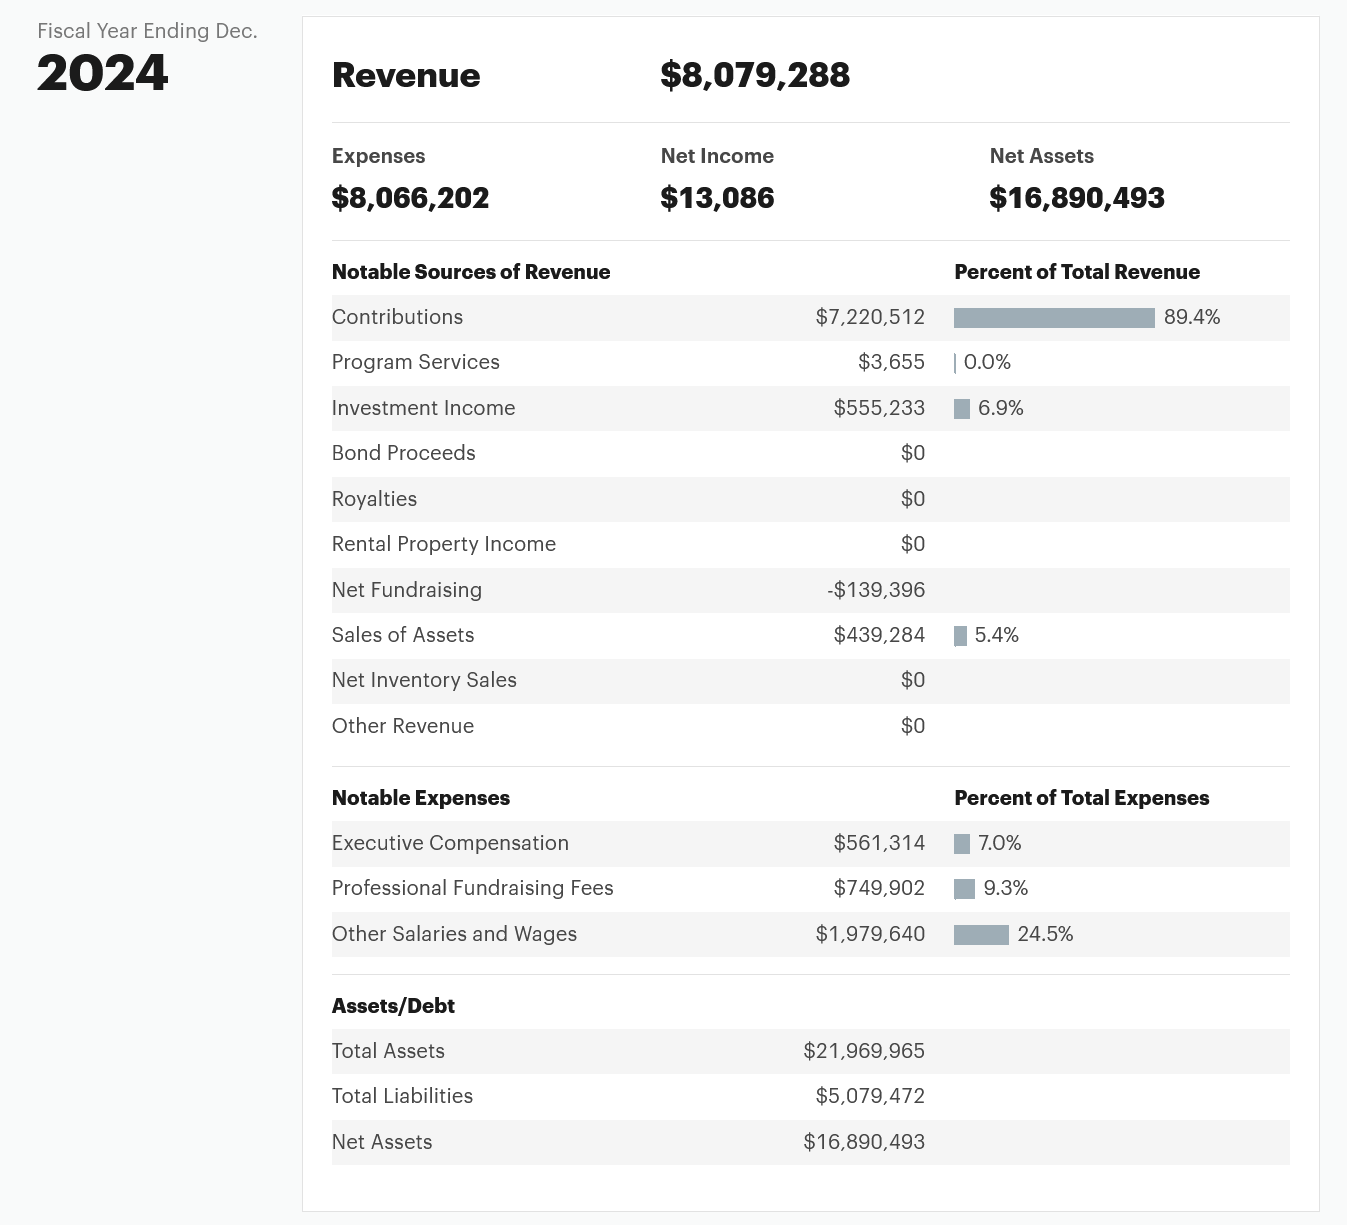The width and height of the screenshot is (1347, 1225).
Task: Click the "Net Income" summary label
Action: (717, 156)
